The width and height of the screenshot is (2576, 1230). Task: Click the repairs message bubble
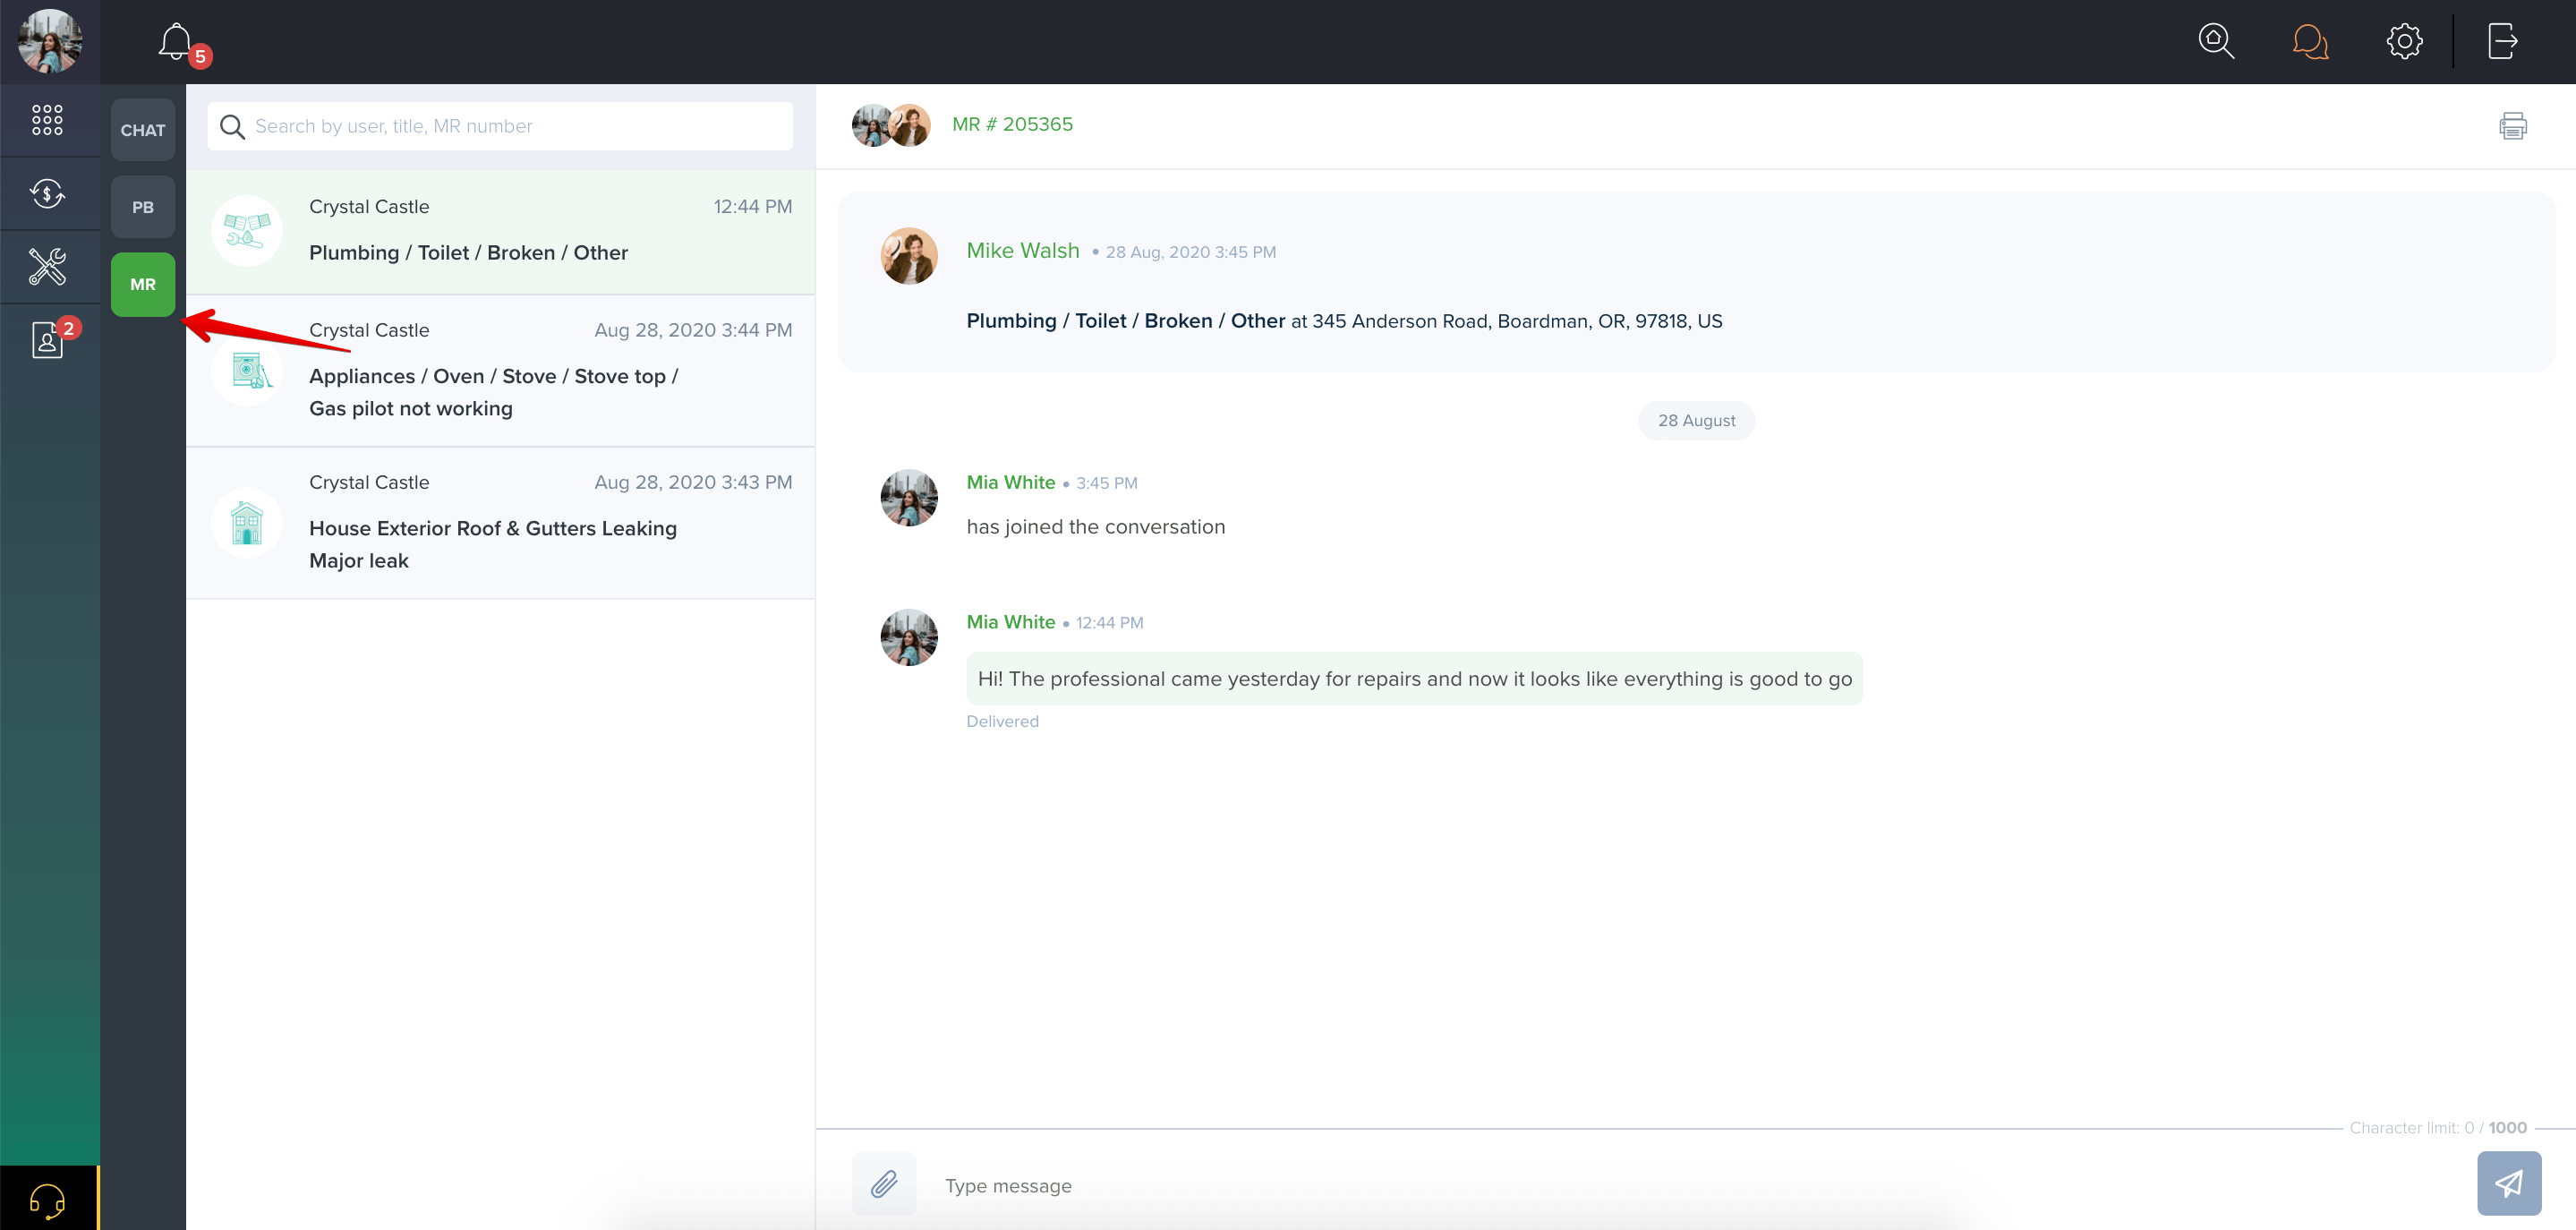click(x=1415, y=679)
